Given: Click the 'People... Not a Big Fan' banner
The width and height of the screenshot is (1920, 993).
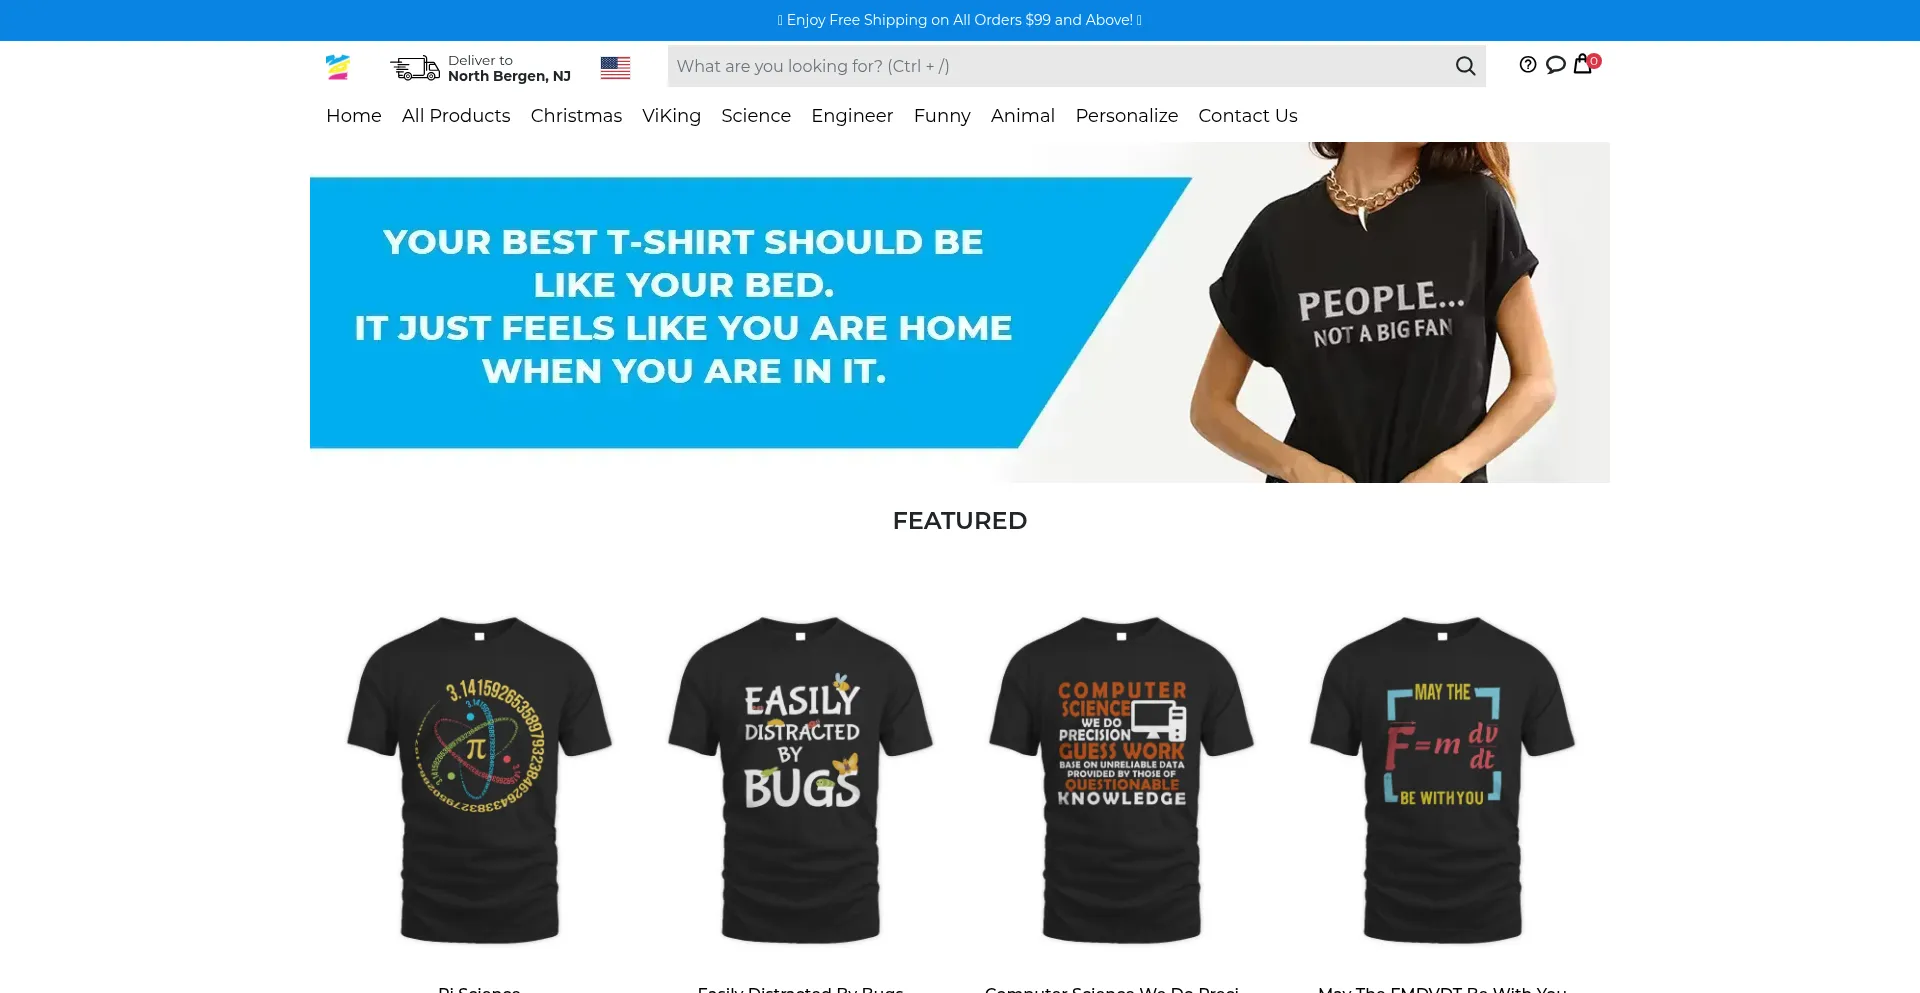Looking at the screenshot, I should coord(960,312).
